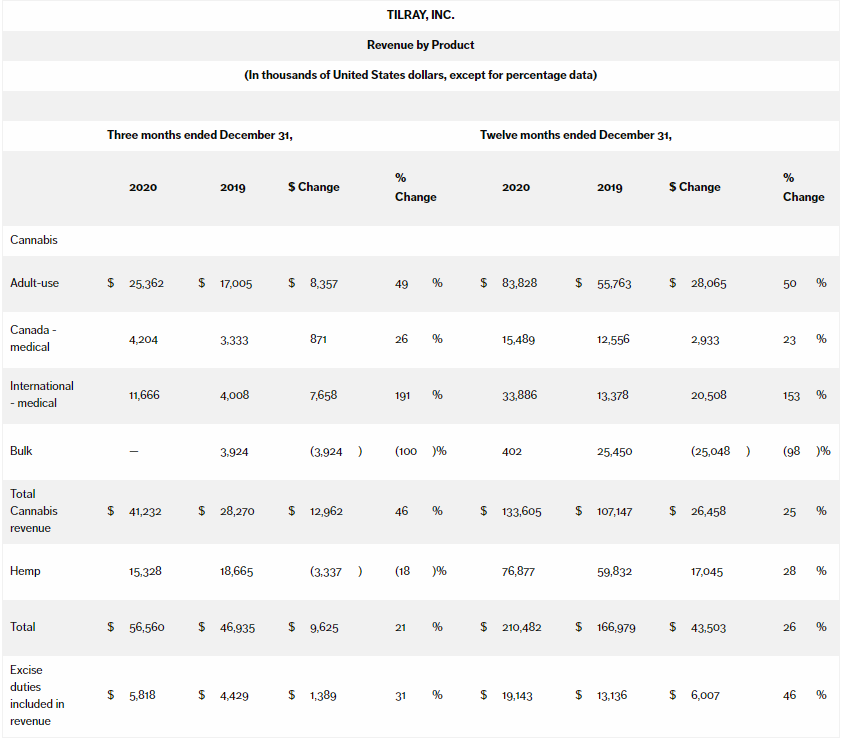
Task: Click International medical annual percent 153
Action: [791, 396]
